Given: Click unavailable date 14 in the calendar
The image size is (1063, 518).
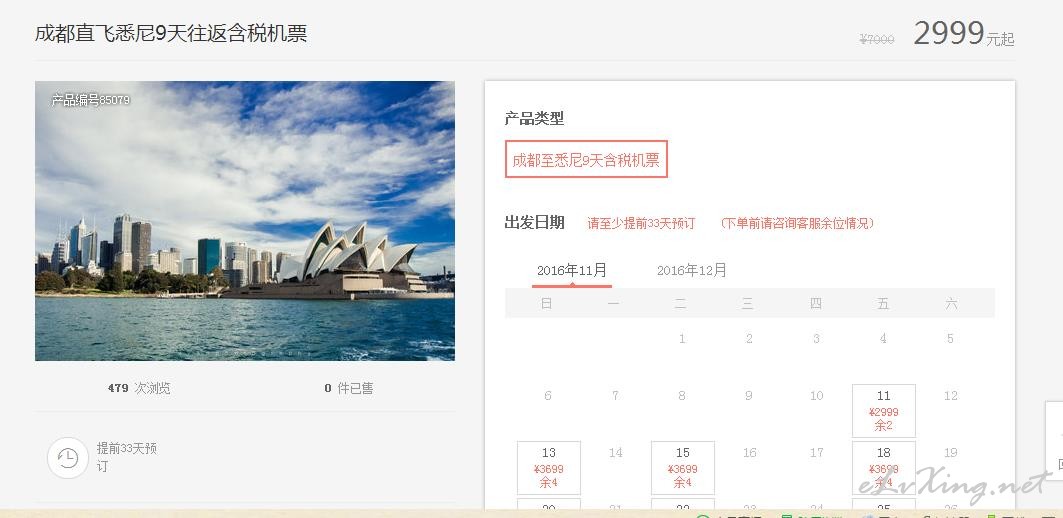Looking at the screenshot, I should tap(615, 452).
